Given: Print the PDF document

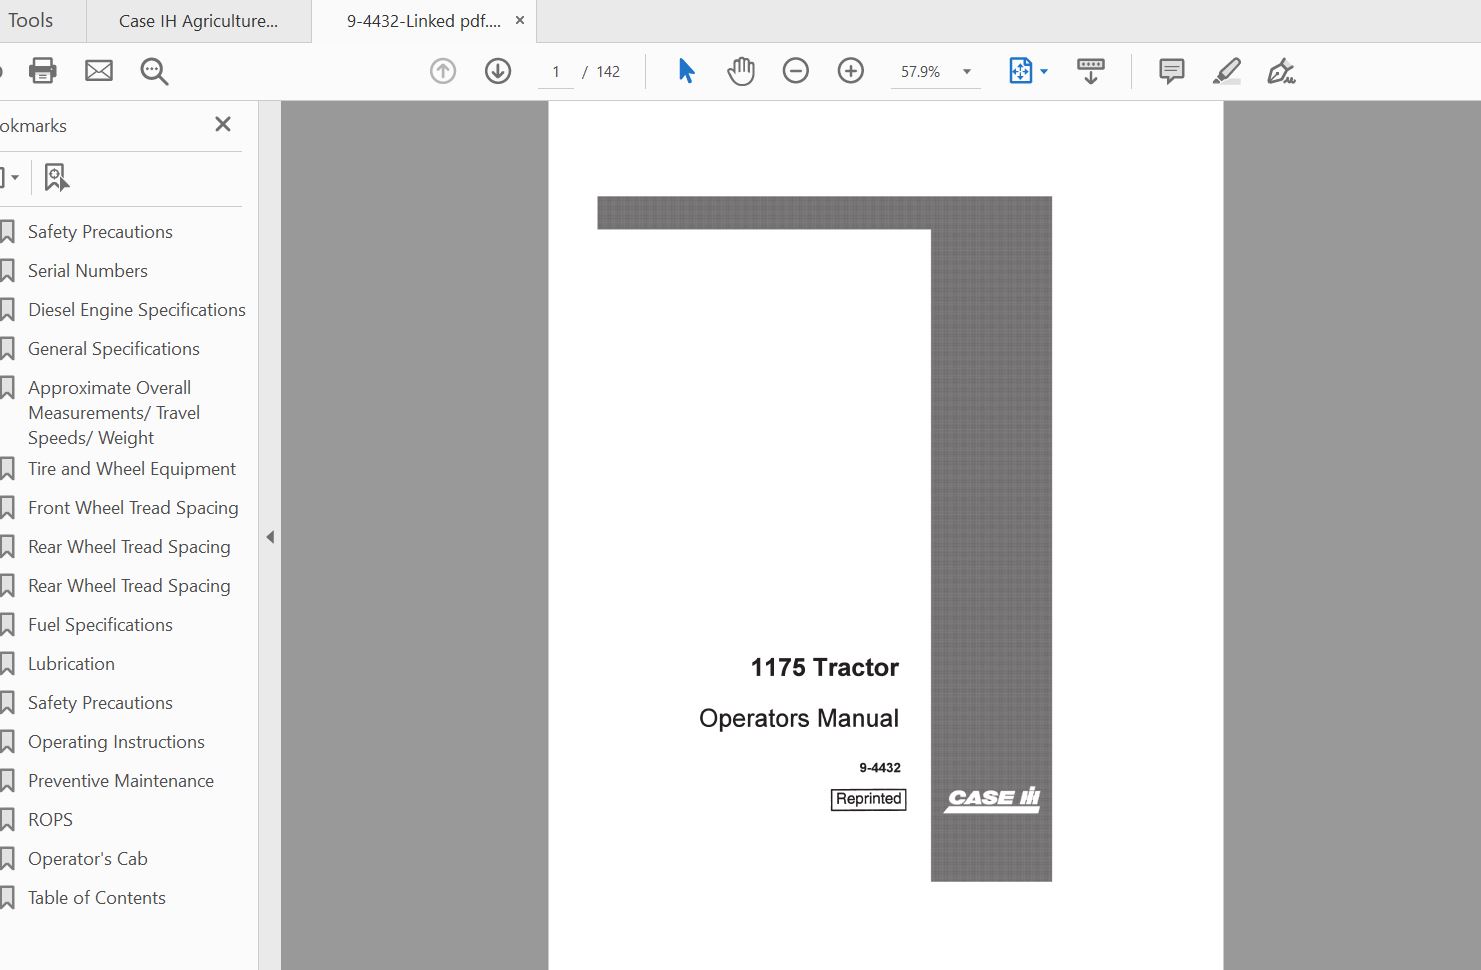Looking at the screenshot, I should point(41,70).
